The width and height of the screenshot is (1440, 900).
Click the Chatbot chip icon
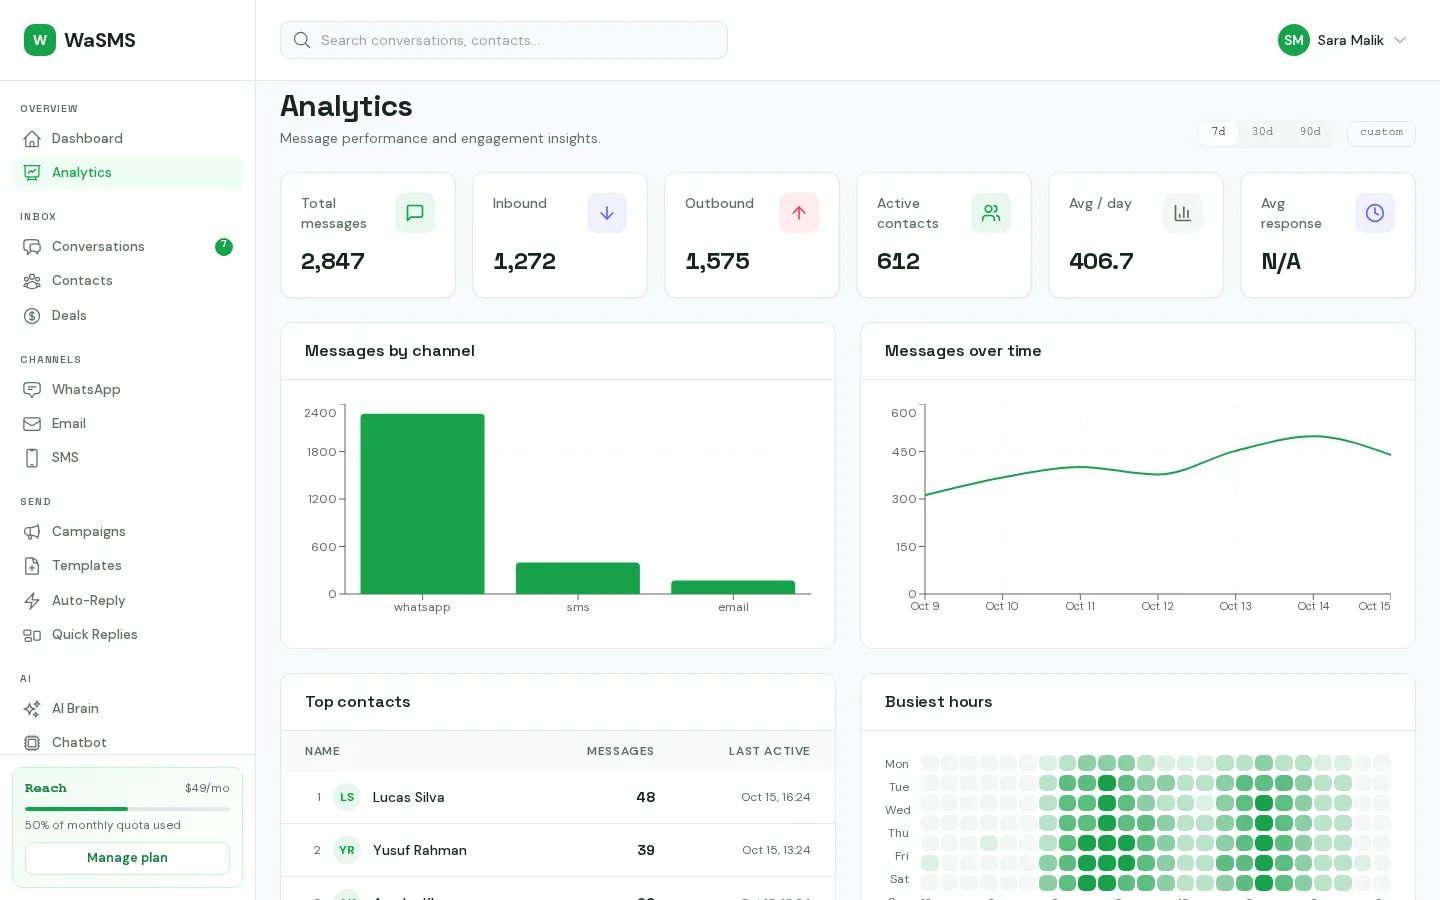click(x=32, y=743)
